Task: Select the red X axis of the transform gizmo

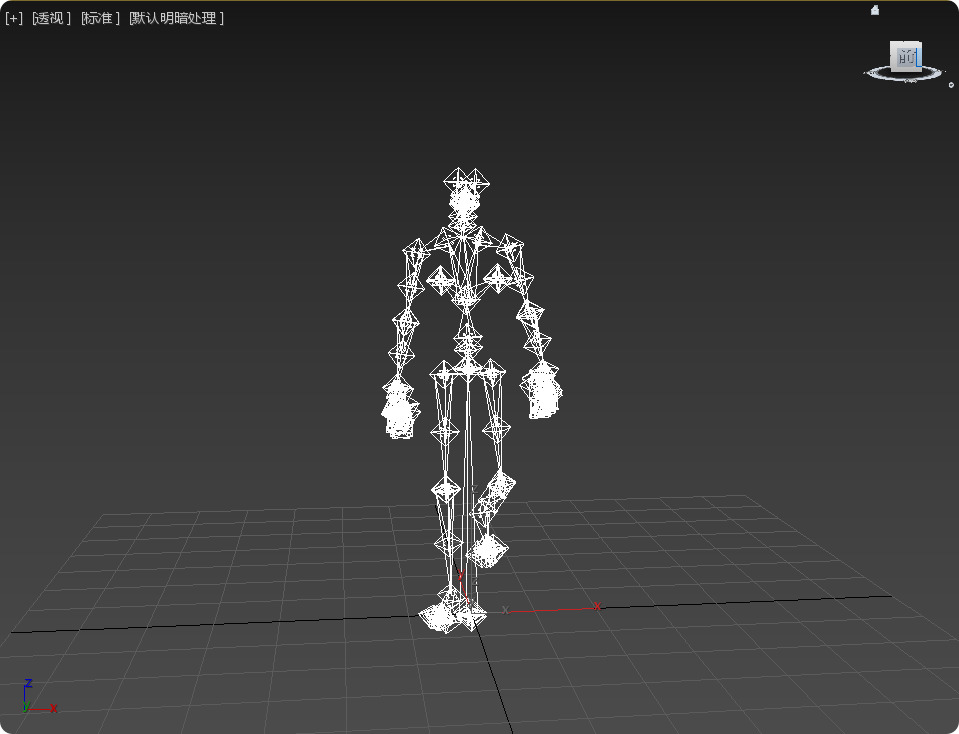Action: tap(554, 609)
